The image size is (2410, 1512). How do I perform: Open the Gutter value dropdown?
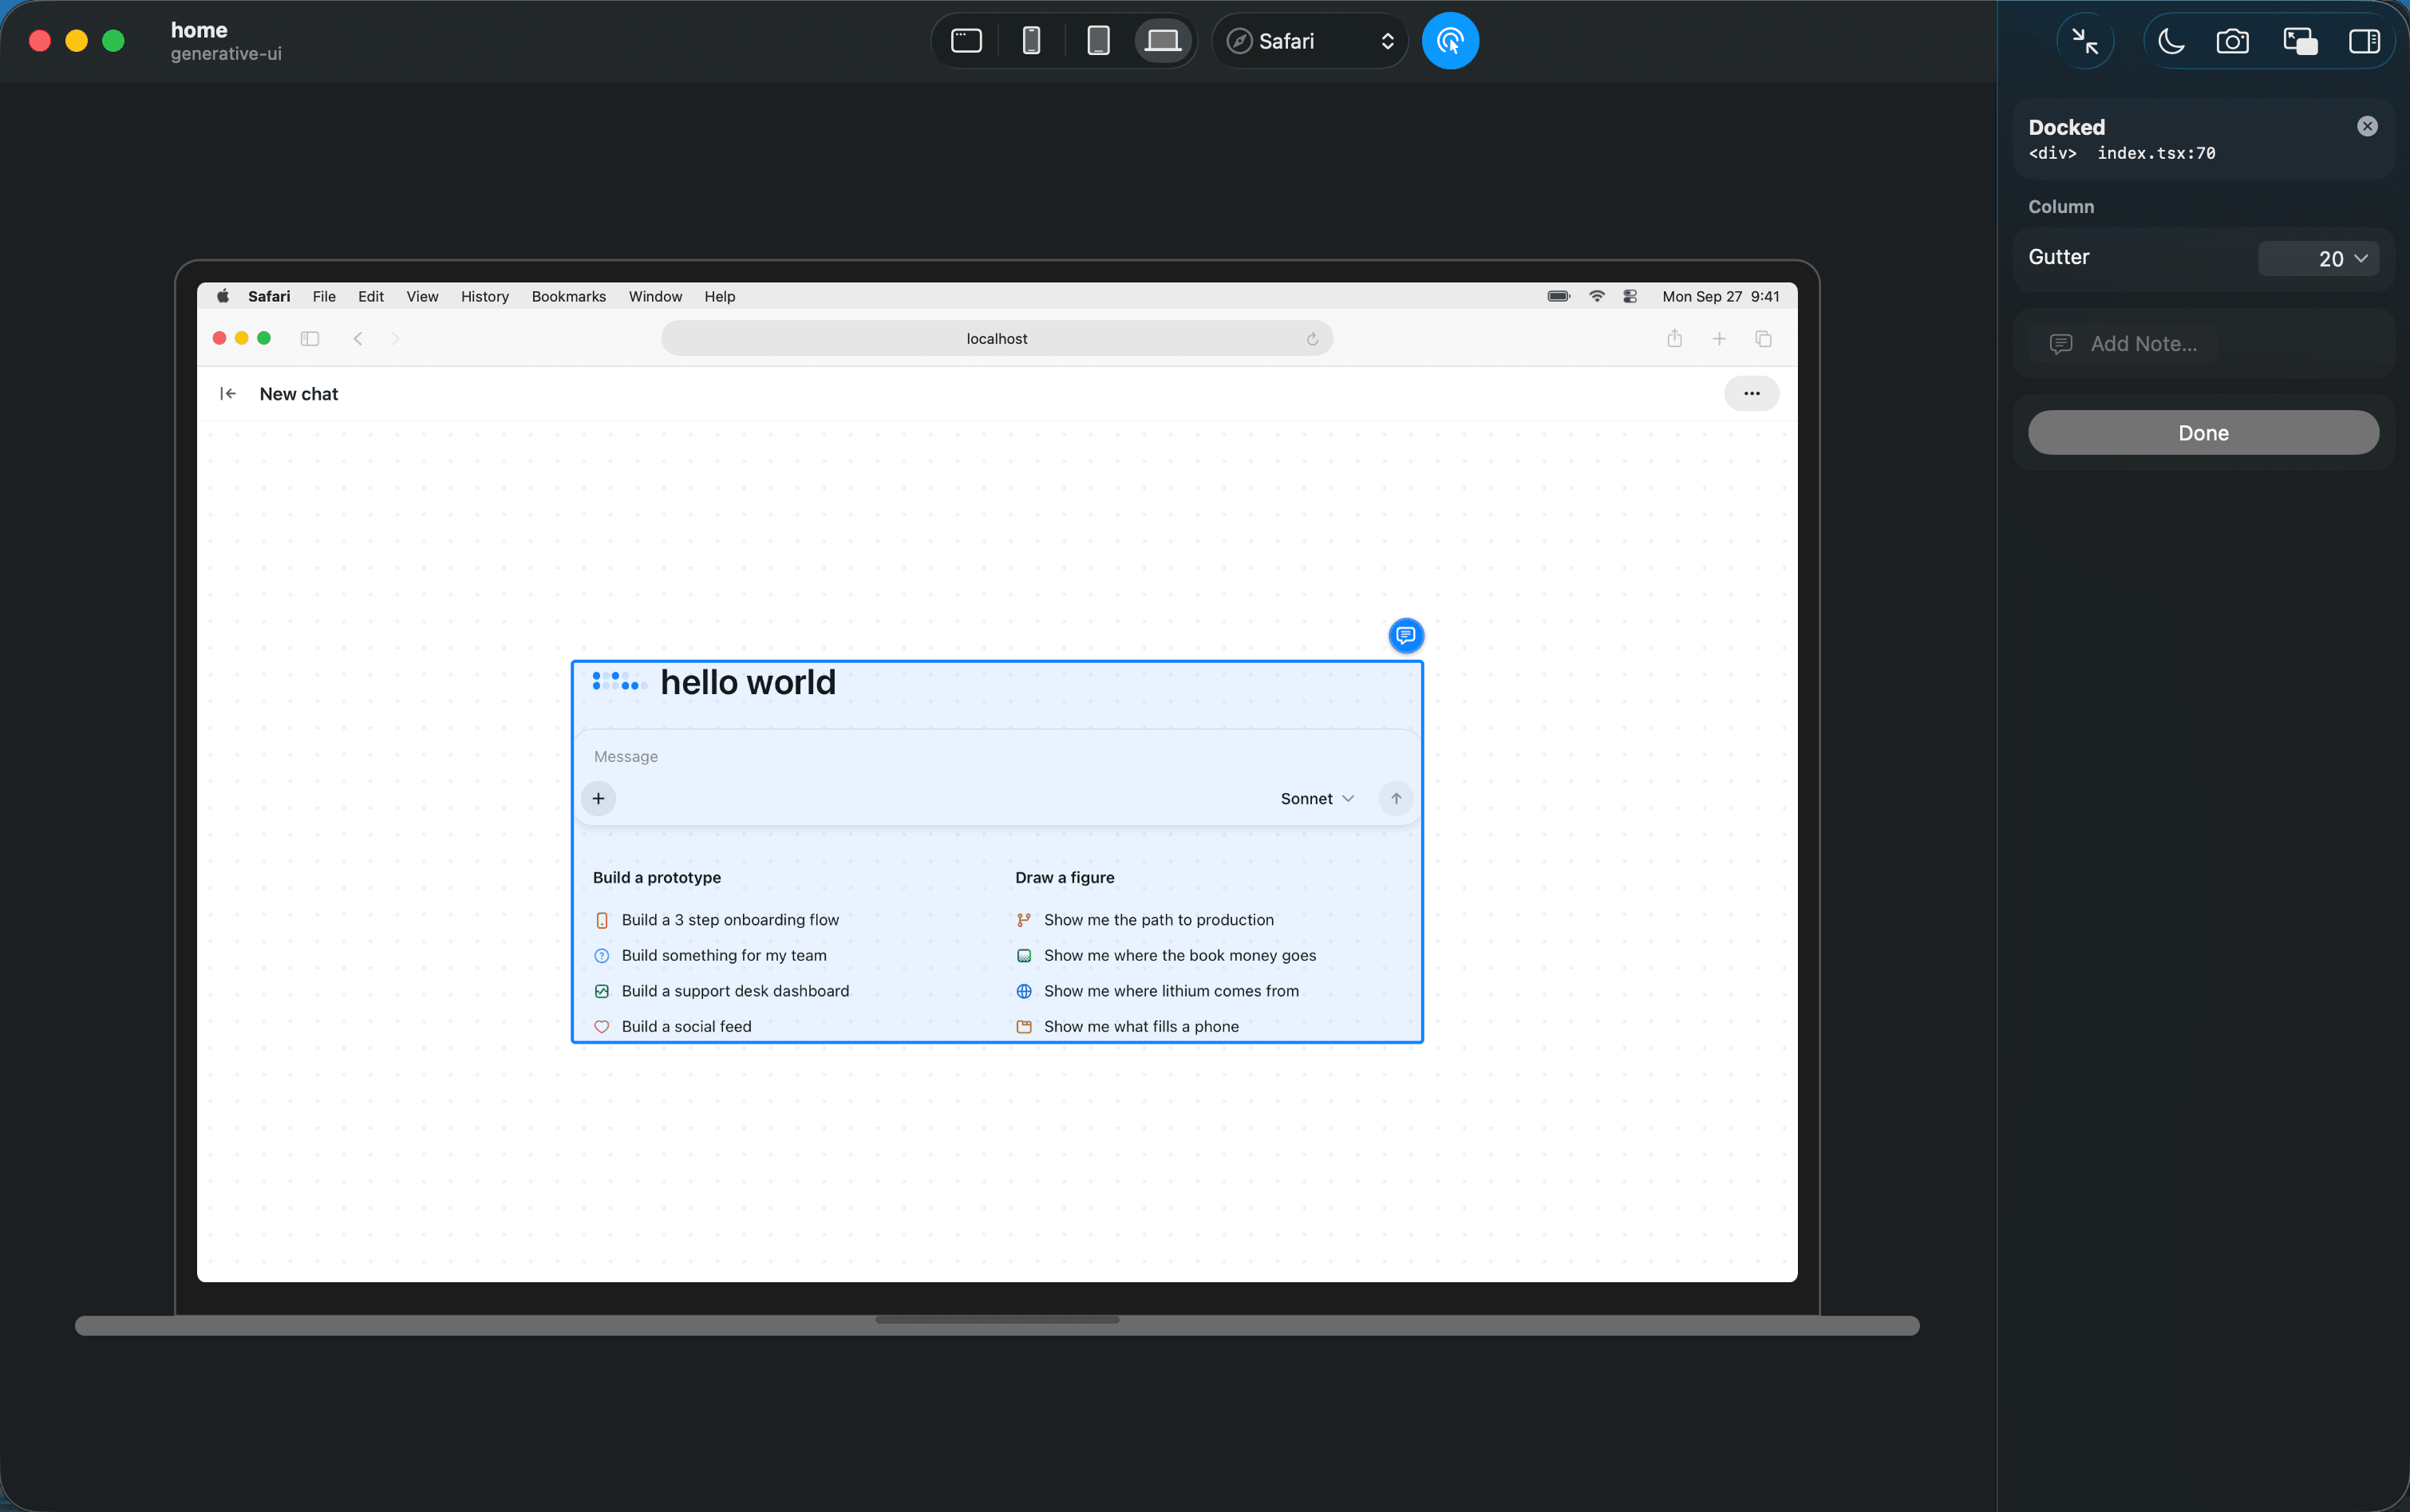click(2318, 259)
